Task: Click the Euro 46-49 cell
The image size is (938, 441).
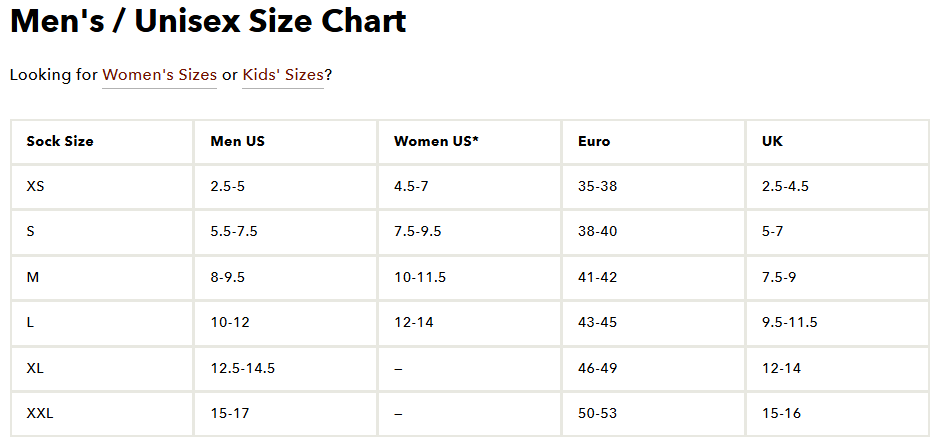Action: point(598,368)
